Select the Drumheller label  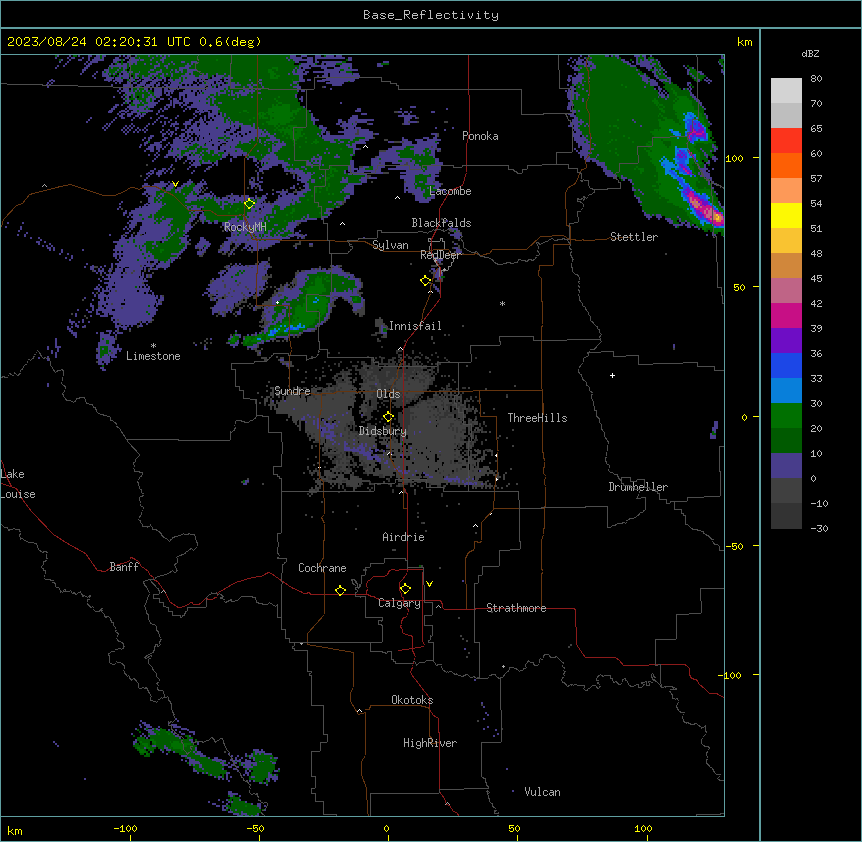click(x=638, y=487)
